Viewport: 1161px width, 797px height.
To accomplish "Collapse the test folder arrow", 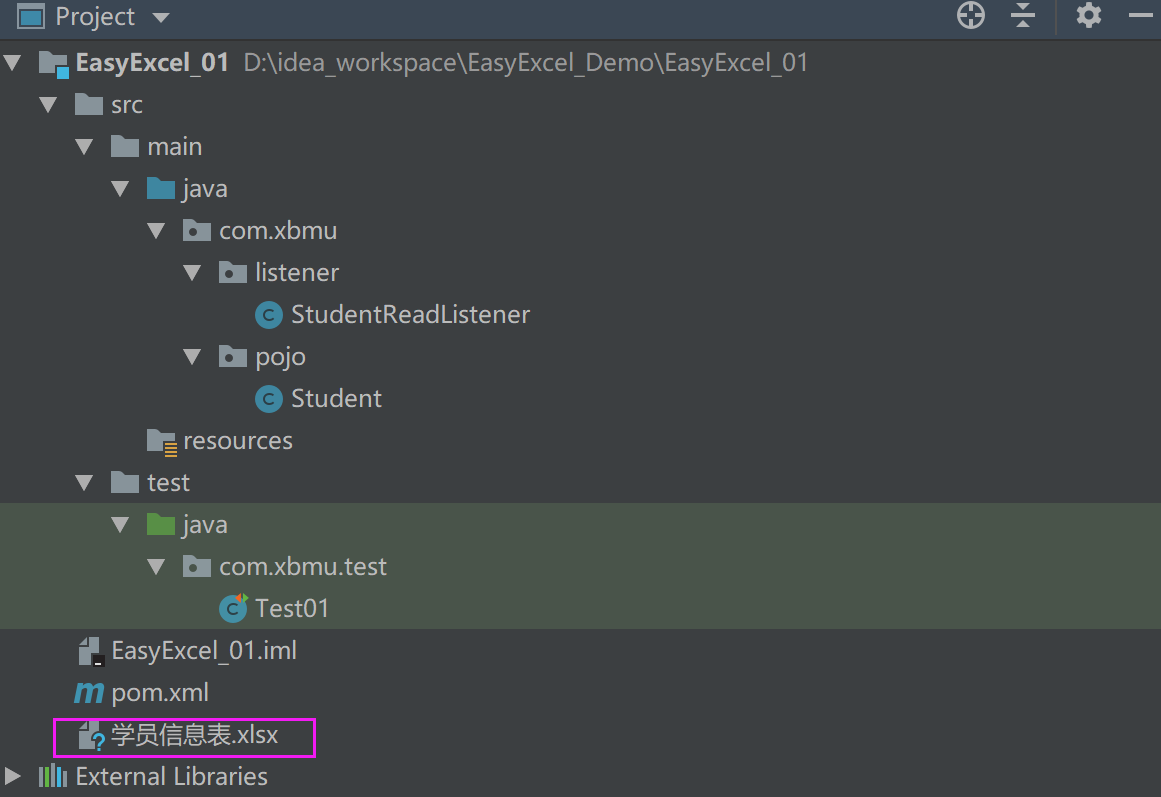I will [84, 483].
